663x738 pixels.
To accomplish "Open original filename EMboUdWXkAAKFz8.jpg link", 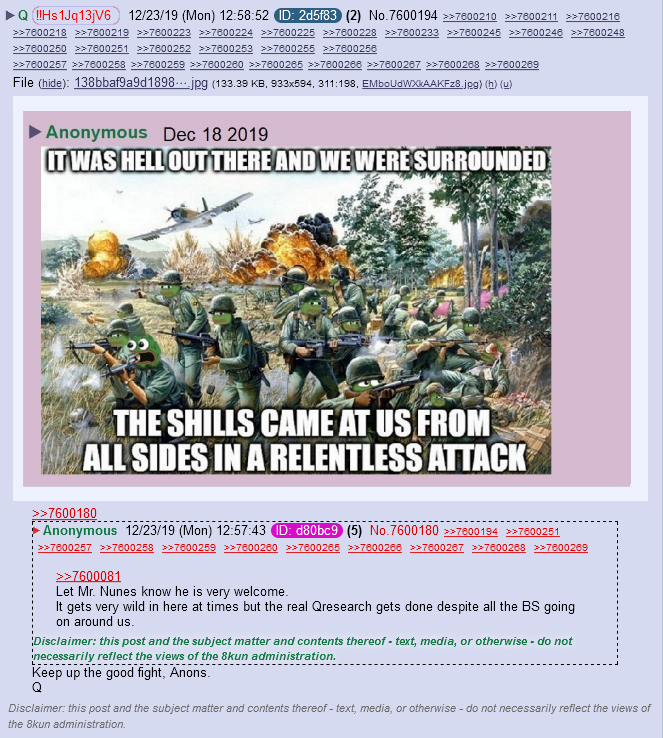I will tap(422, 84).
